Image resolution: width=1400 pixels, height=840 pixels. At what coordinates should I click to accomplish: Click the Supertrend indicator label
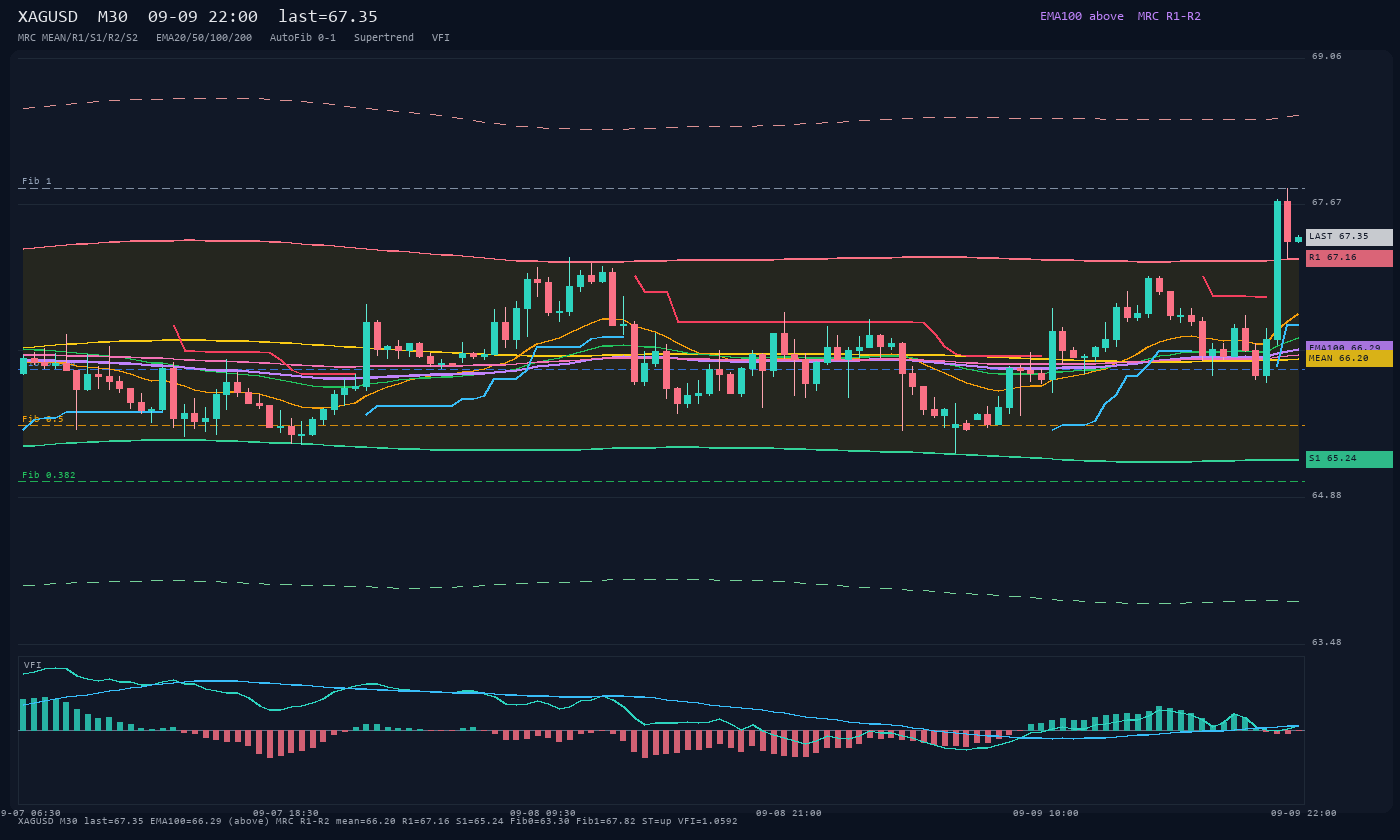pyautogui.click(x=384, y=38)
